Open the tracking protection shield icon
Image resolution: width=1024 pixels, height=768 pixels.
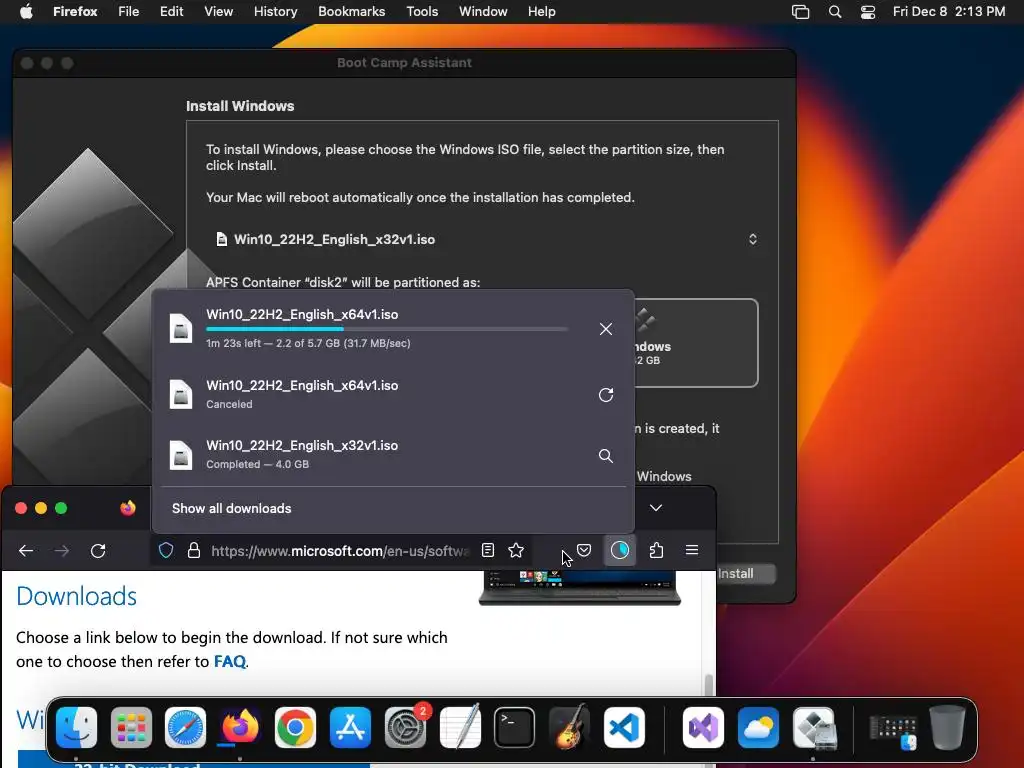[x=166, y=551]
